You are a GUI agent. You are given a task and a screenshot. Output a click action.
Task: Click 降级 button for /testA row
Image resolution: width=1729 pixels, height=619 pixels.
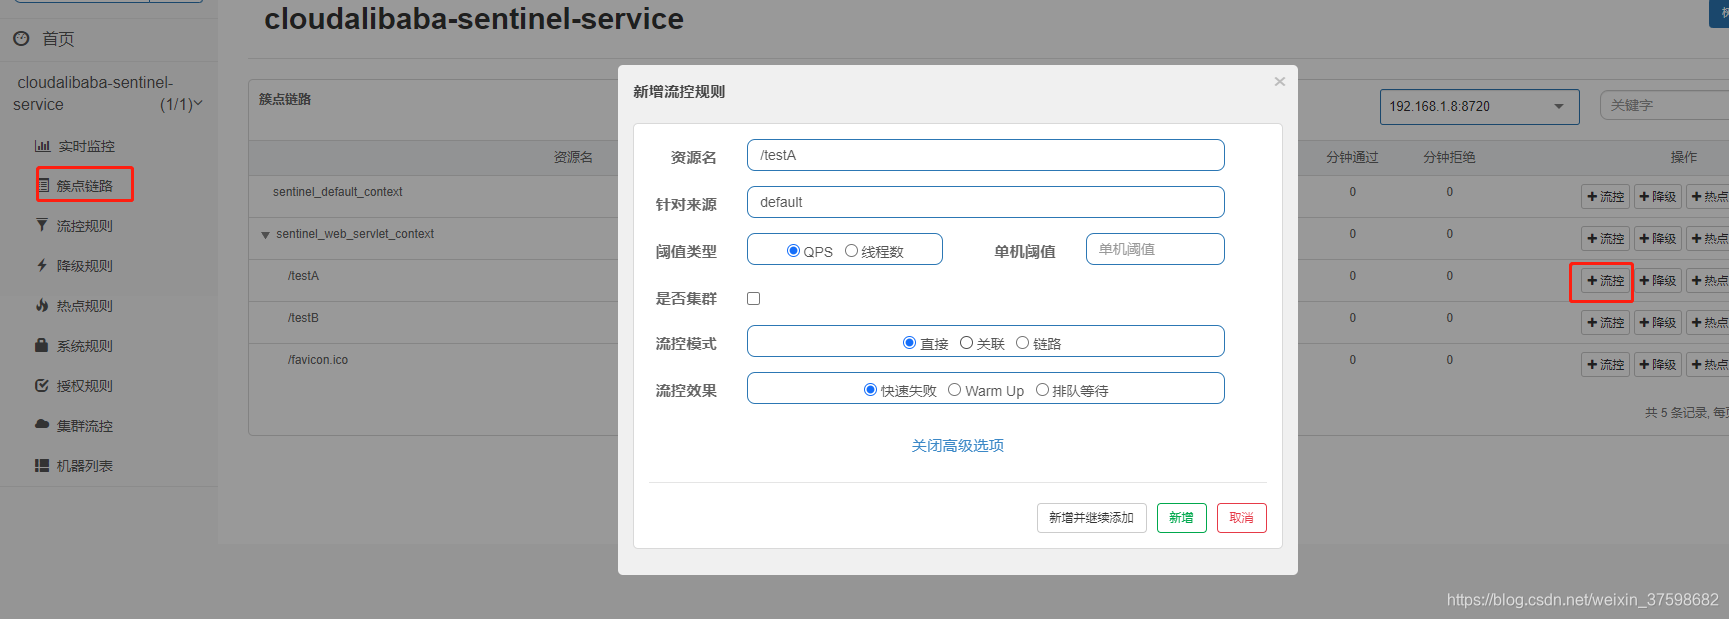click(1658, 281)
